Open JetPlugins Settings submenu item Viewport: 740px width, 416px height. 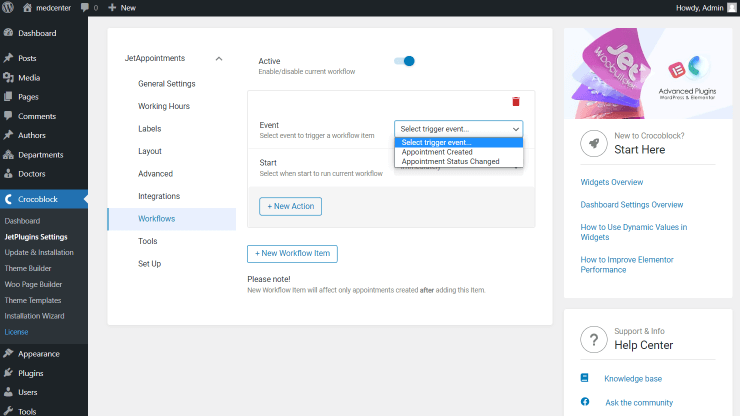pos(36,237)
